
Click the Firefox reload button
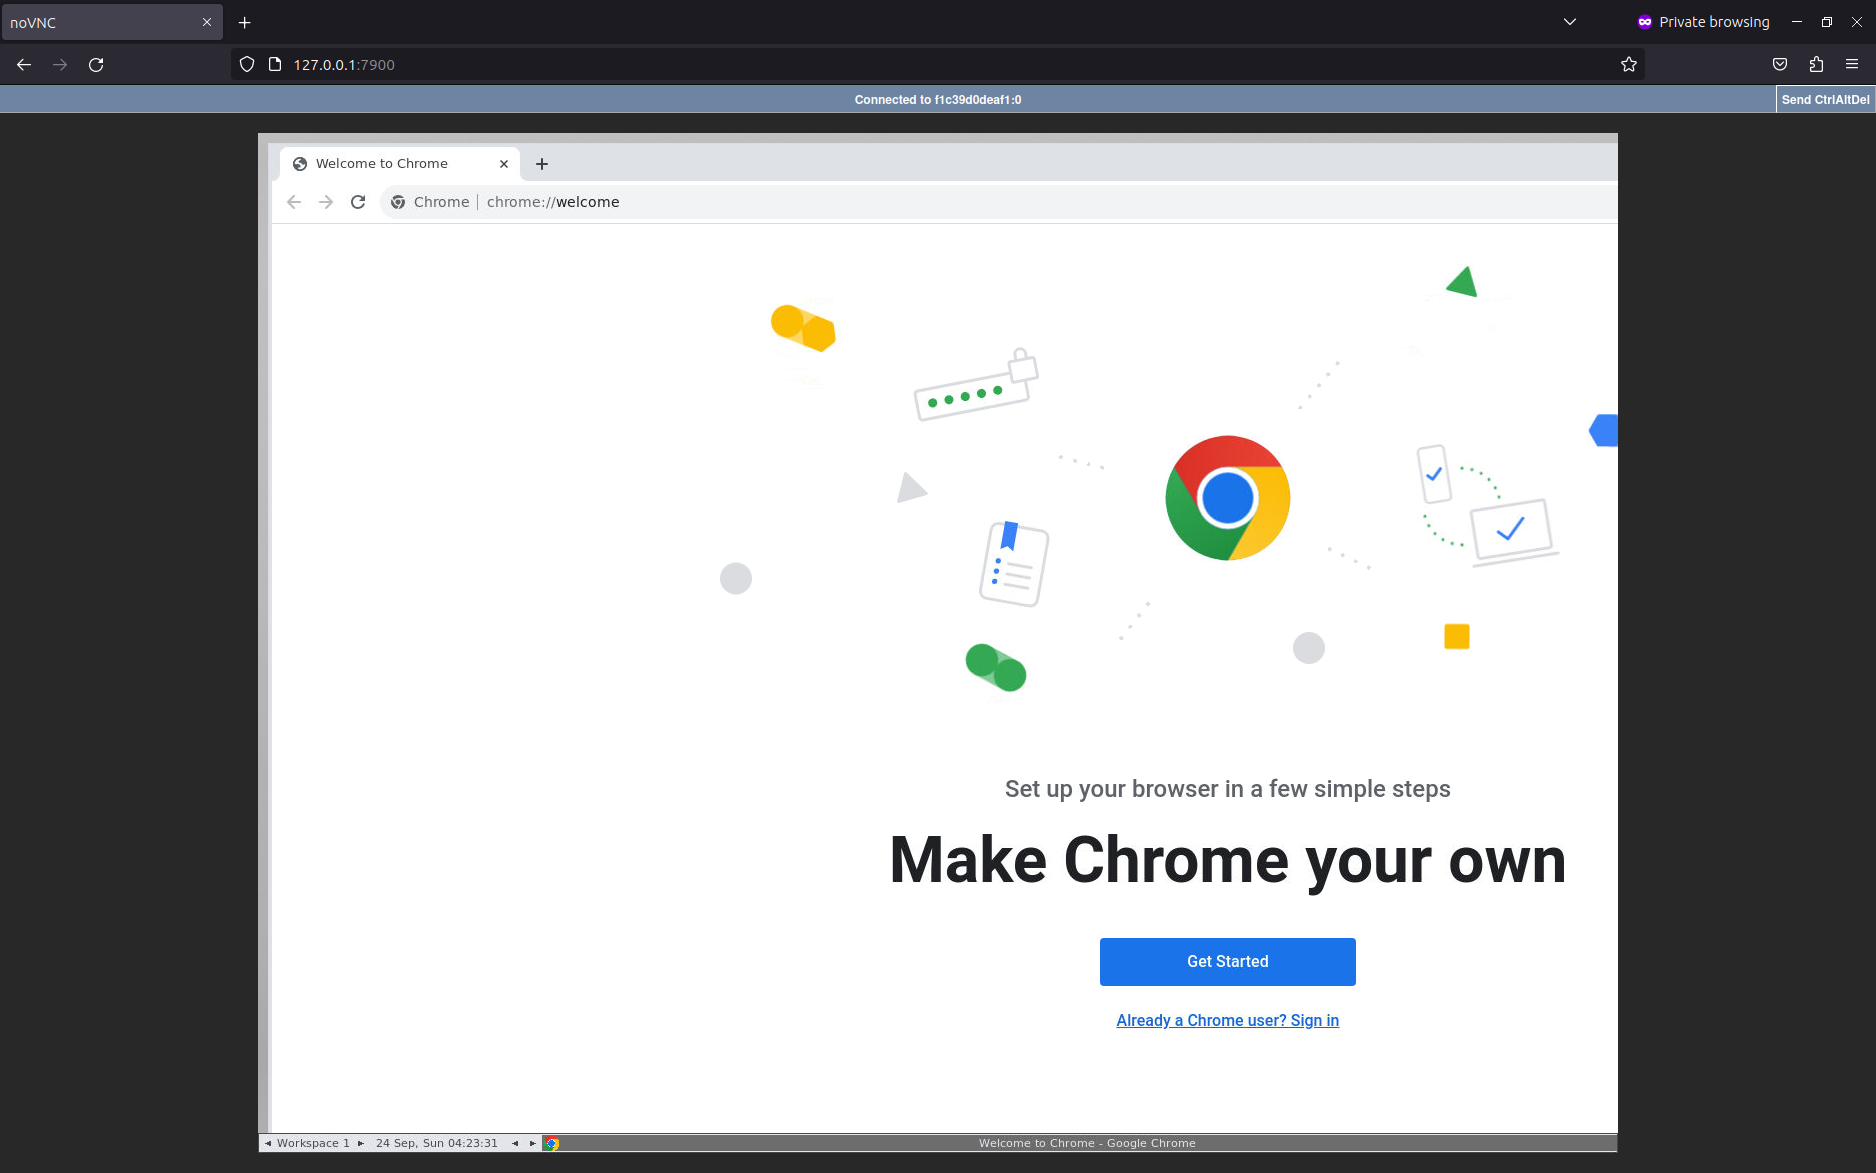tap(96, 65)
